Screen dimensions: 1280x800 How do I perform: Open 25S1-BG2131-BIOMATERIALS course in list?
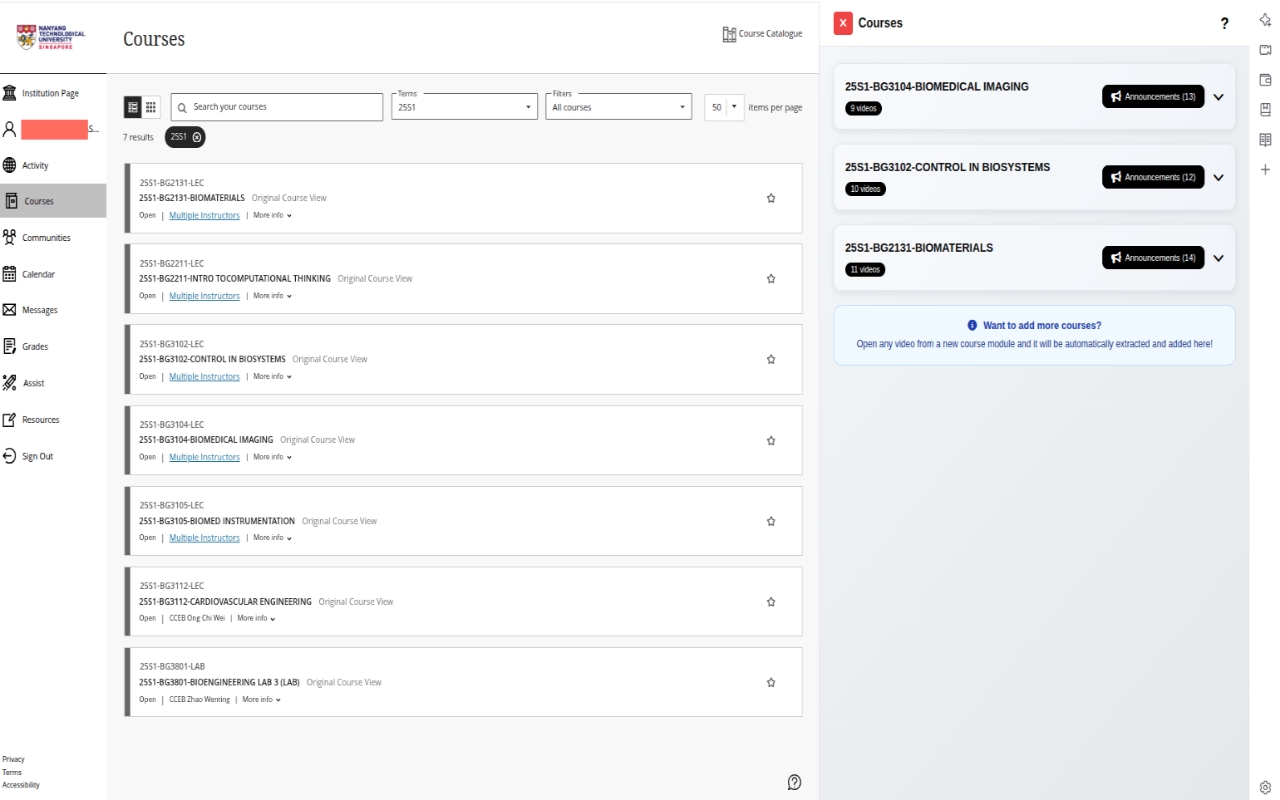pos(192,198)
